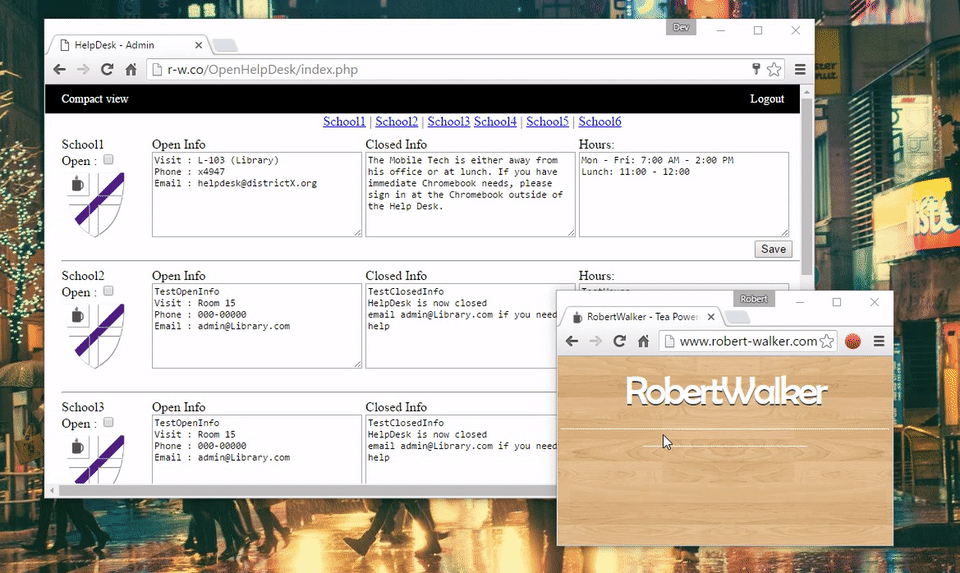Jump to School3 link

click(x=449, y=121)
